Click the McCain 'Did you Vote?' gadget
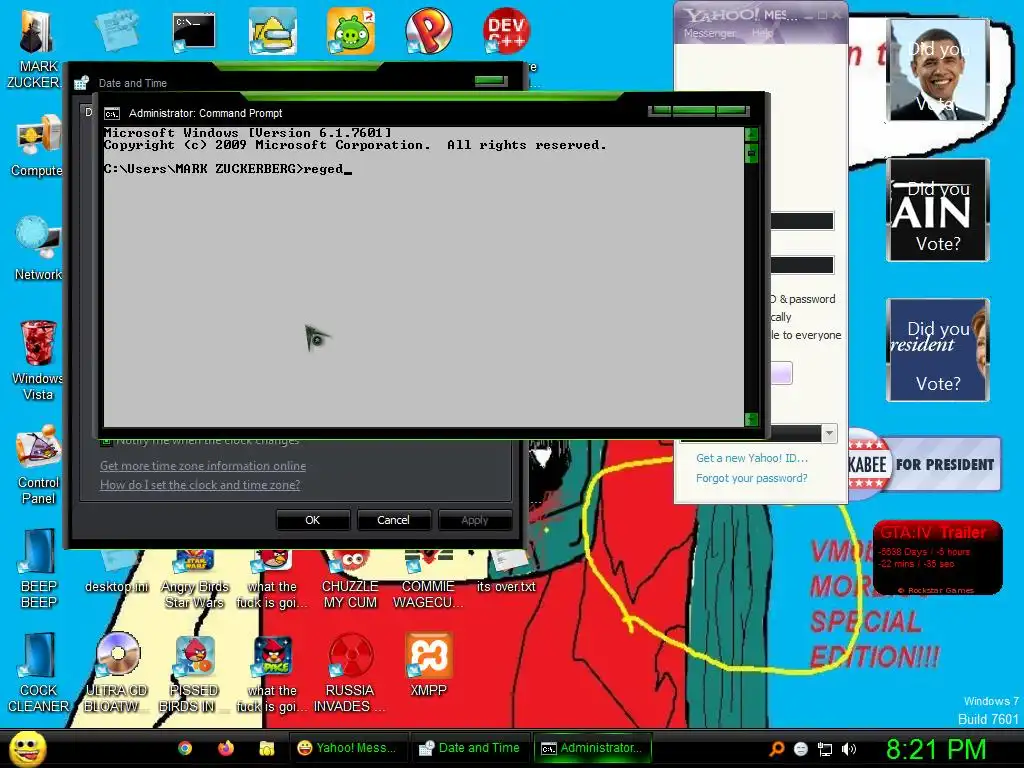 938,210
